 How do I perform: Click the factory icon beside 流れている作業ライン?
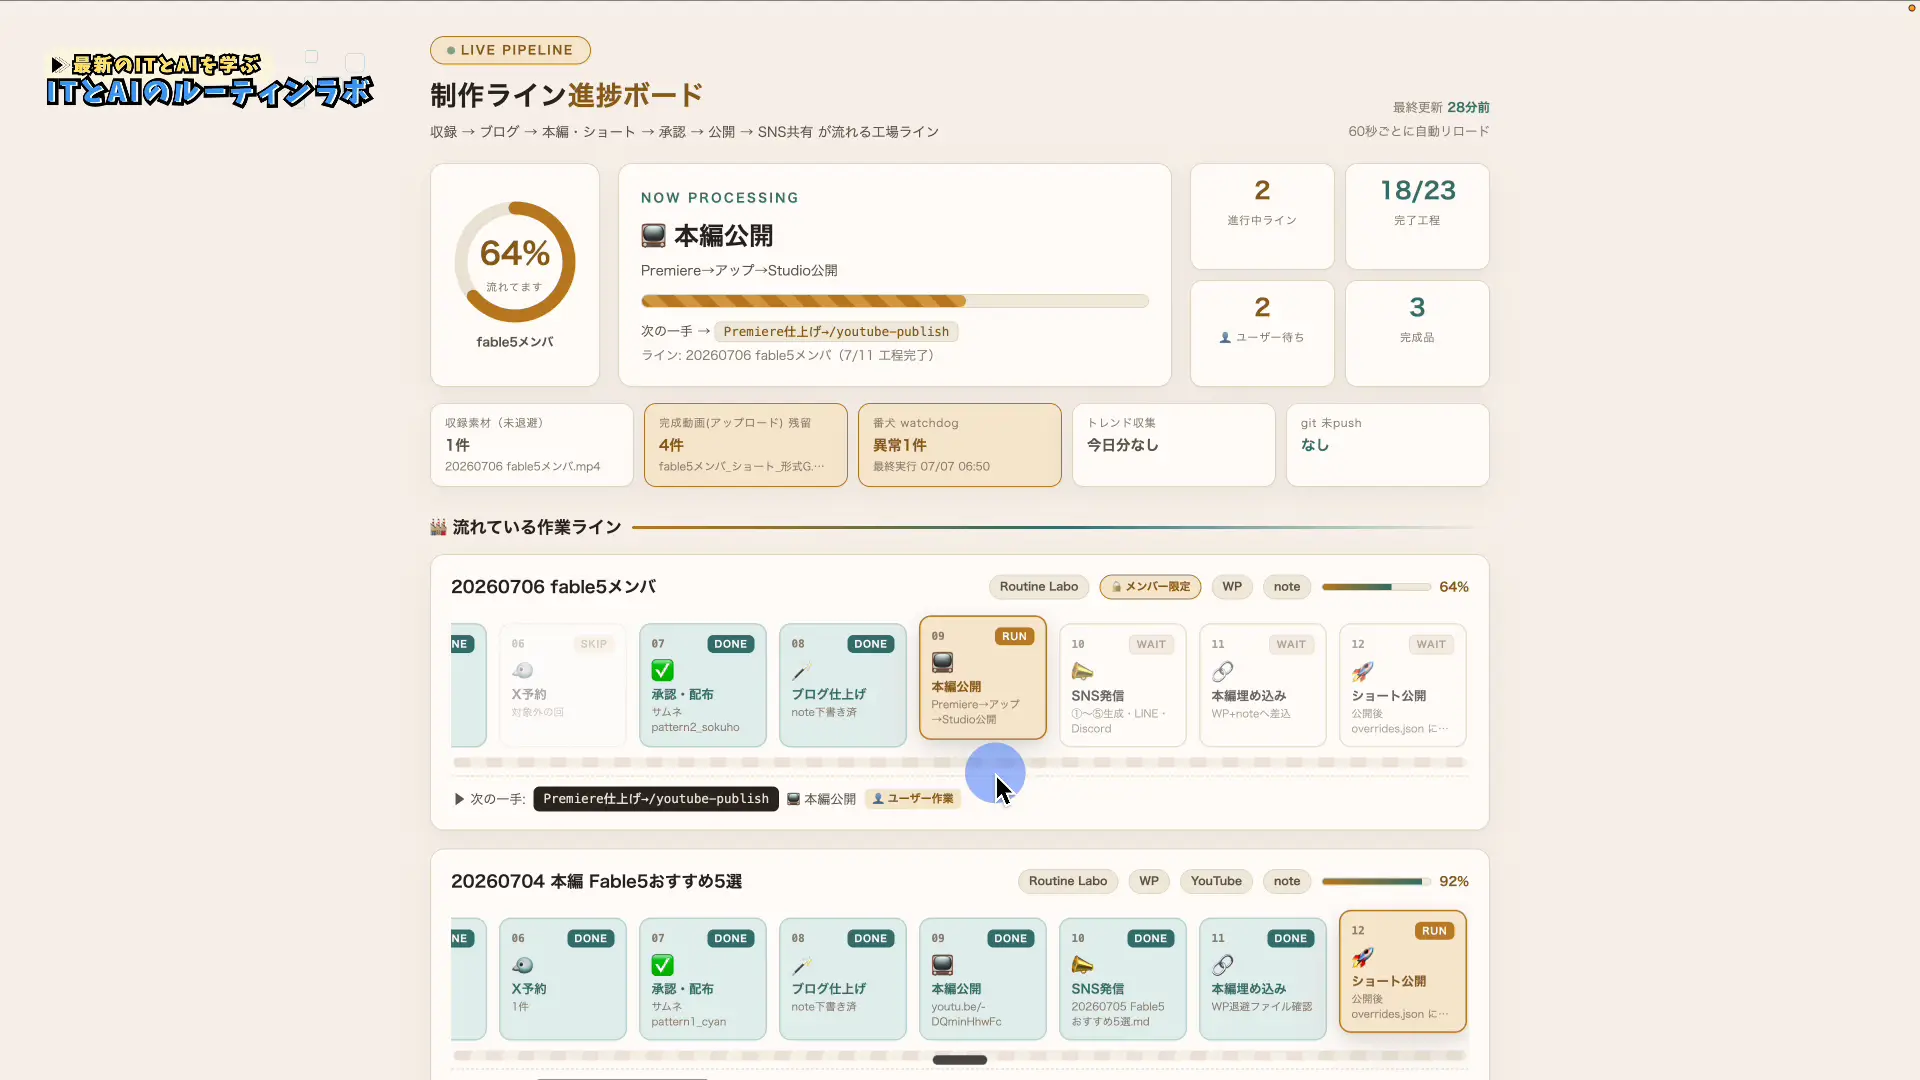(438, 527)
